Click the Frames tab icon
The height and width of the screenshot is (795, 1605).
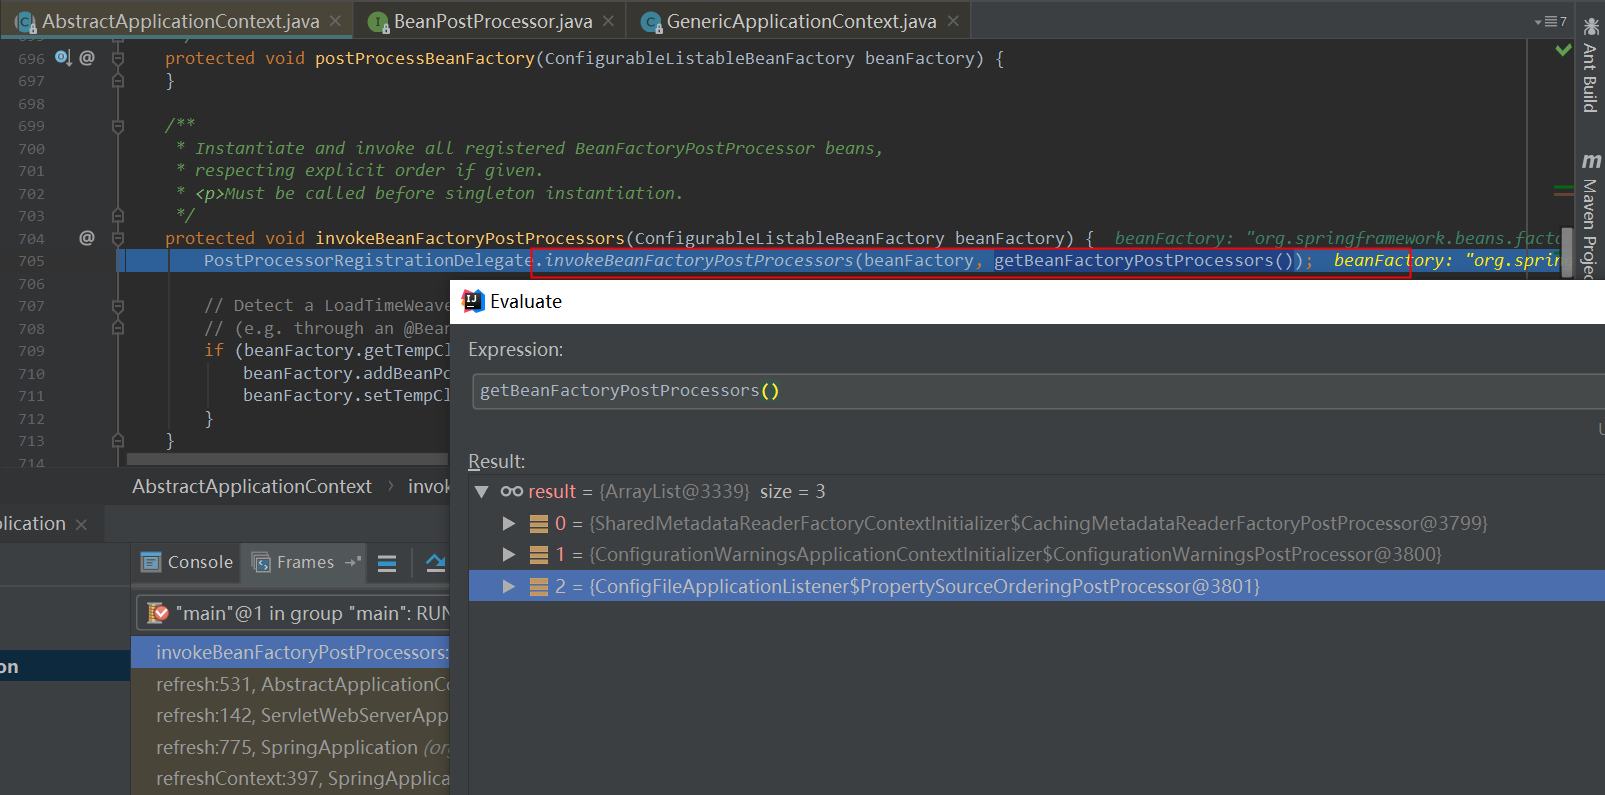tap(261, 563)
